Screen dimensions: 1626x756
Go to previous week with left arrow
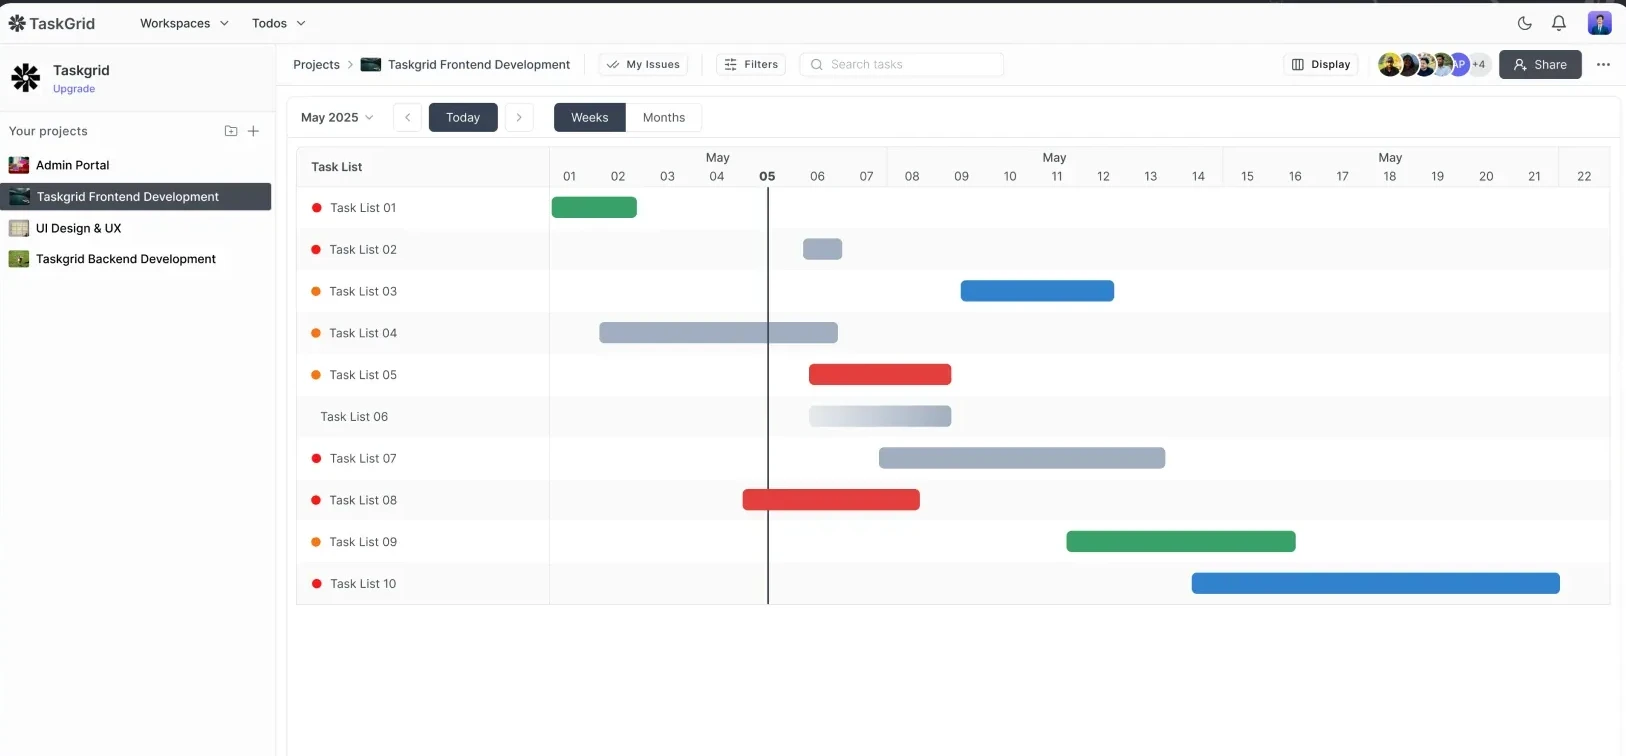407,117
